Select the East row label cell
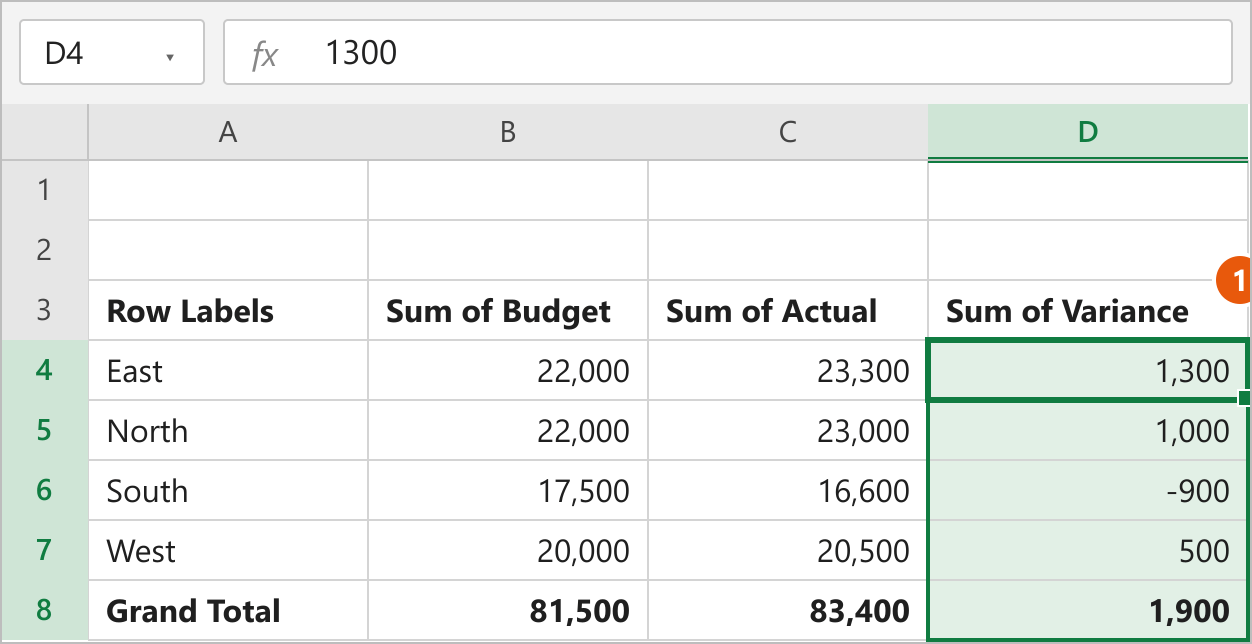This screenshot has width=1252, height=644. click(228, 370)
